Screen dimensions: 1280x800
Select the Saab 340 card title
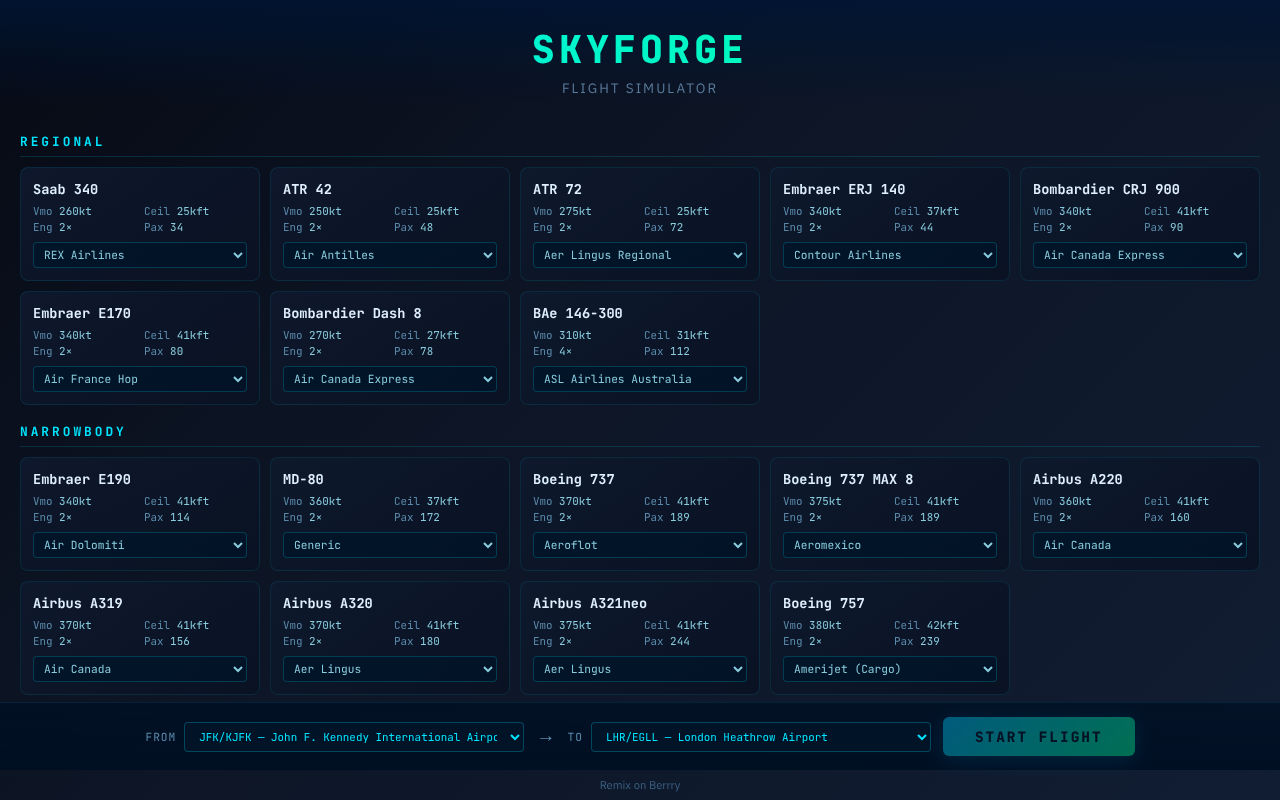66,189
